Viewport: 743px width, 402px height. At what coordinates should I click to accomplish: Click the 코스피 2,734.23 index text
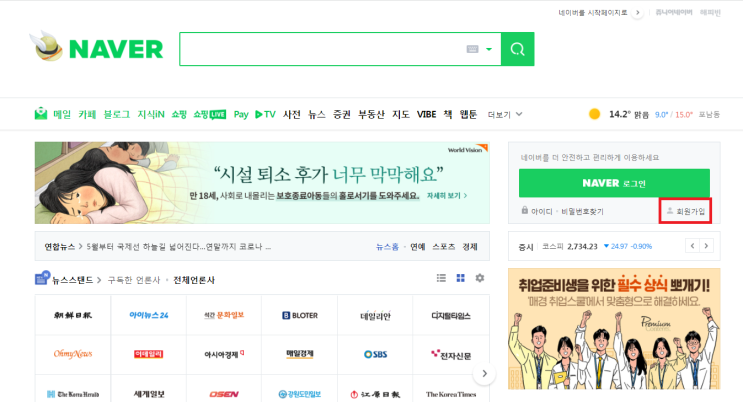point(570,247)
